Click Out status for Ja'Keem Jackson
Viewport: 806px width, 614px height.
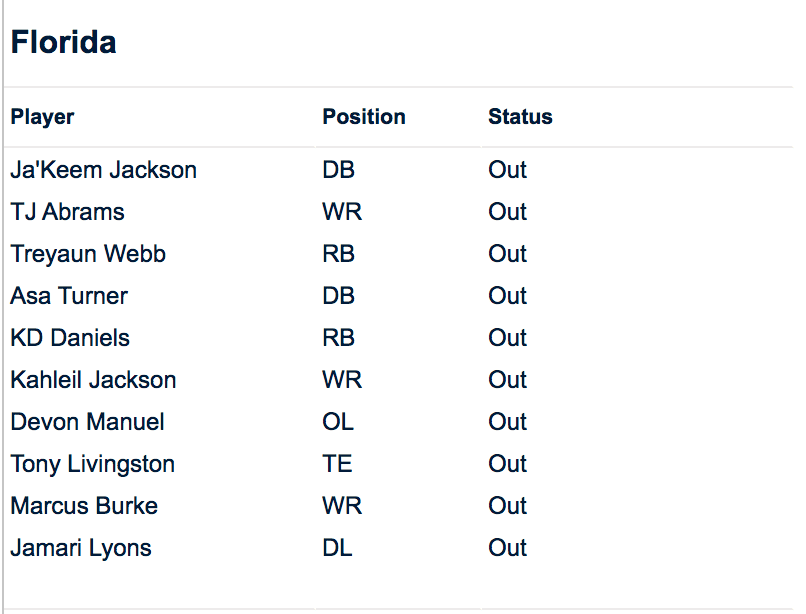[x=507, y=170]
